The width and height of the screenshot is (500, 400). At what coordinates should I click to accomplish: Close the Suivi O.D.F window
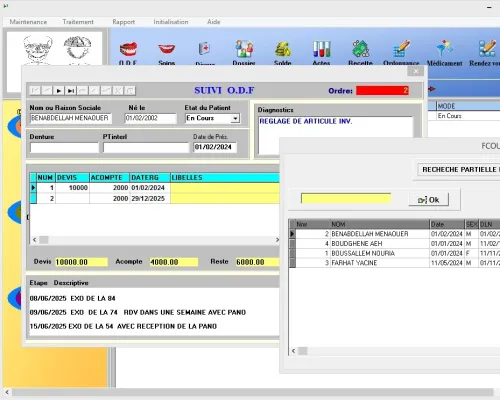[415, 71]
